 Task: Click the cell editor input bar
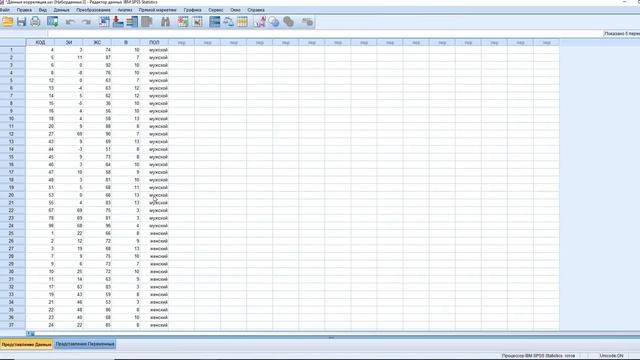point(325,34)
